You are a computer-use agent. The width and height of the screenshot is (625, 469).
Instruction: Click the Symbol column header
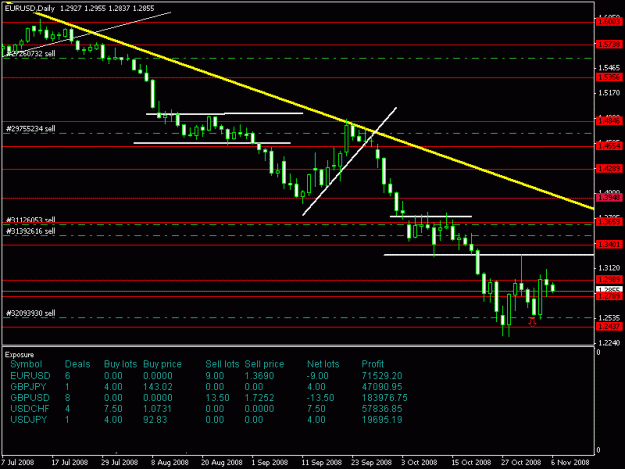tap(26, 364)
